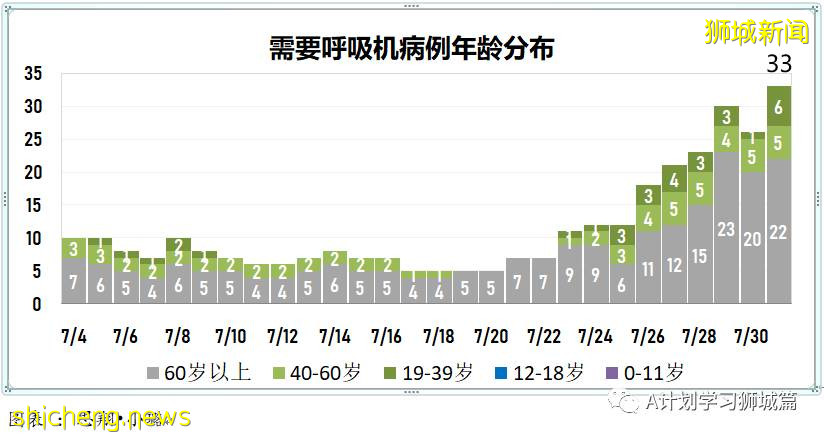The width and height of the screenshot is (824, 437).
Task: Click the right-middle chart resize handle
Action: (818, 199)
